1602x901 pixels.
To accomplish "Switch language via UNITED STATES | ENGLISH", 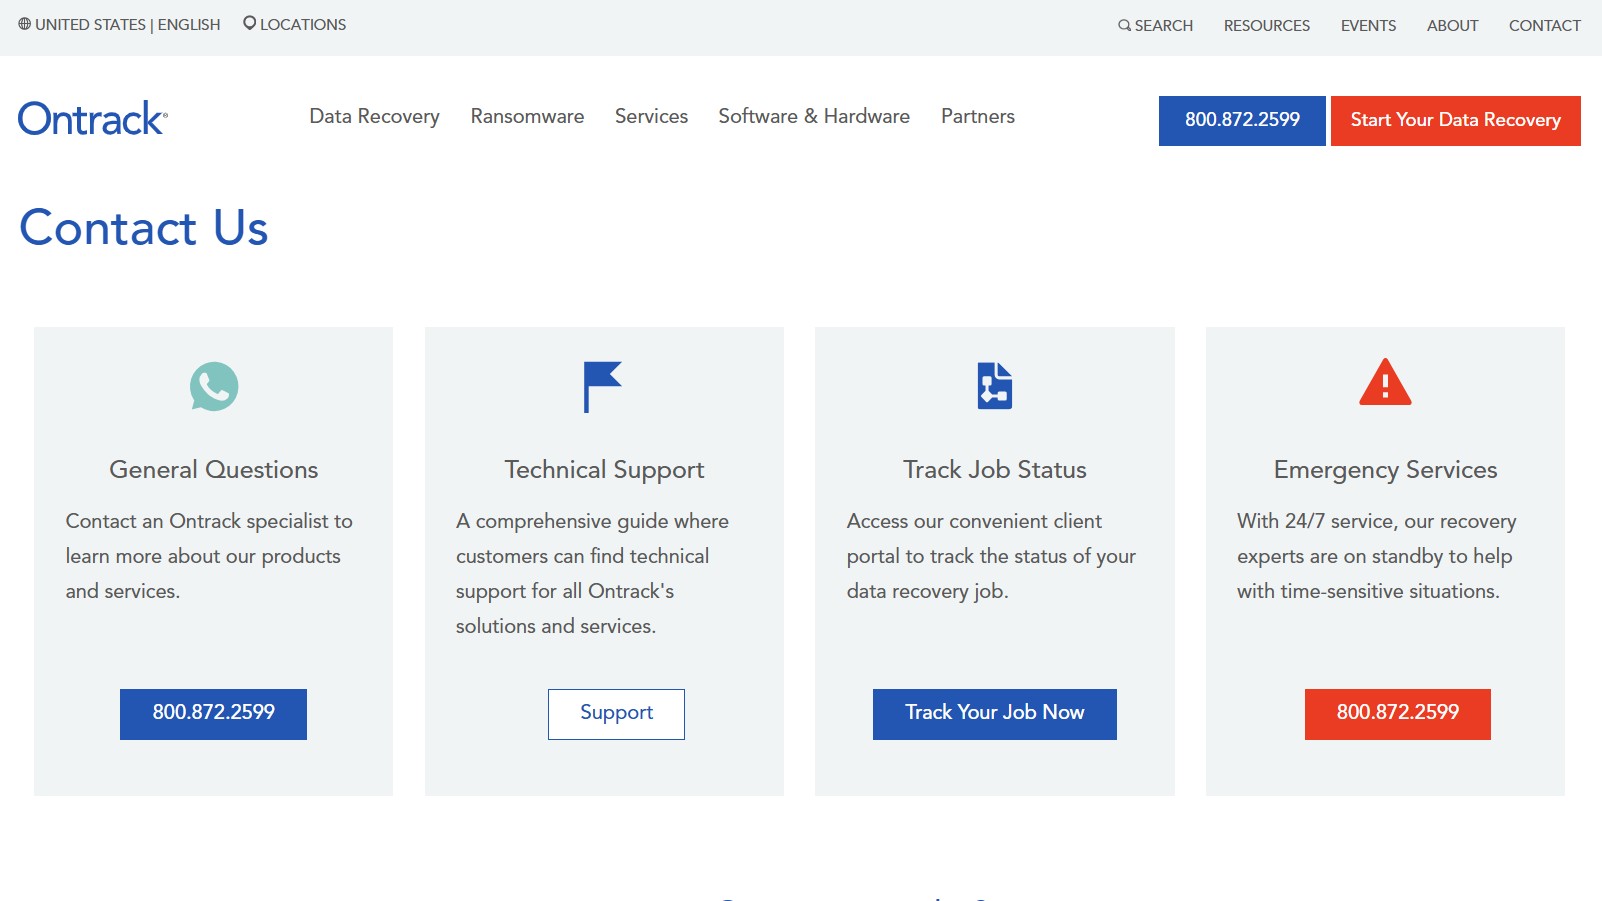I will (x=128, y=24).
